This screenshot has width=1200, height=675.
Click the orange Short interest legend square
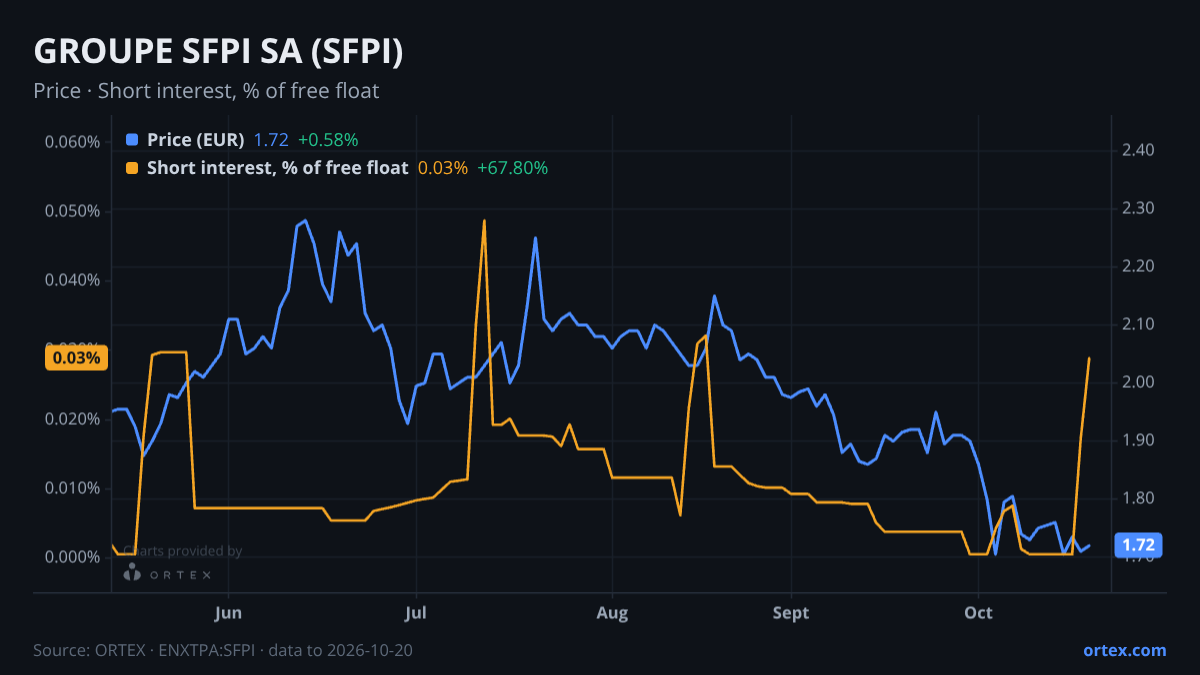[132, 168]
